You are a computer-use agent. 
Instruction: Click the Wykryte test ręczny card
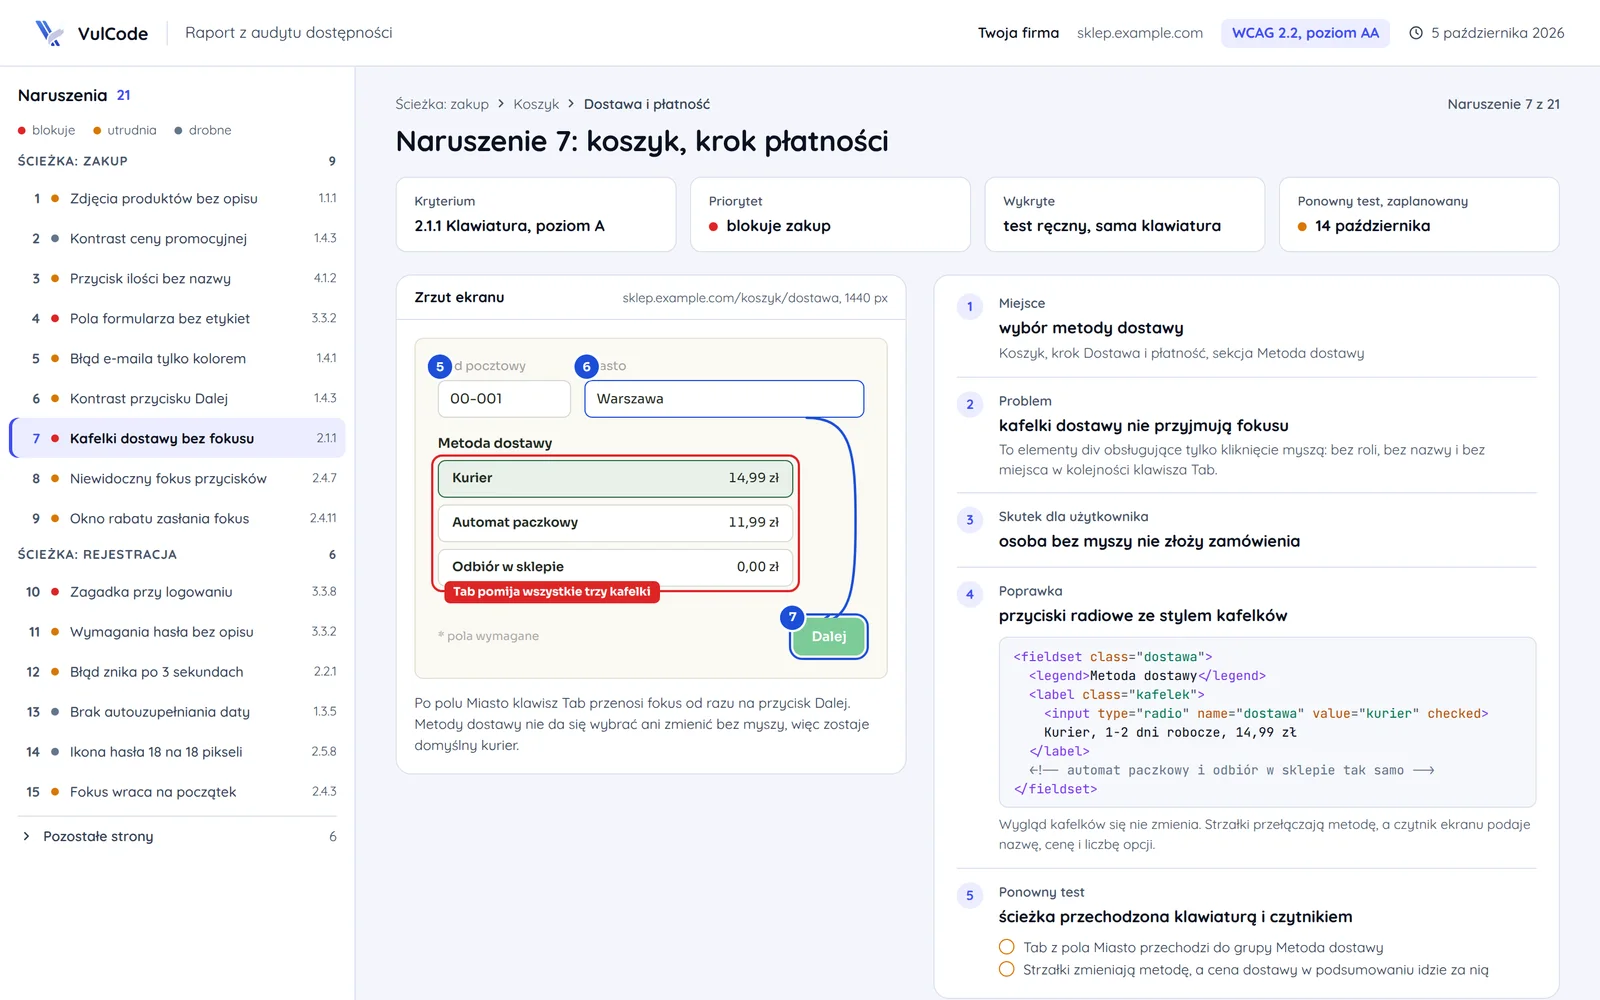tap(1125, 214)
